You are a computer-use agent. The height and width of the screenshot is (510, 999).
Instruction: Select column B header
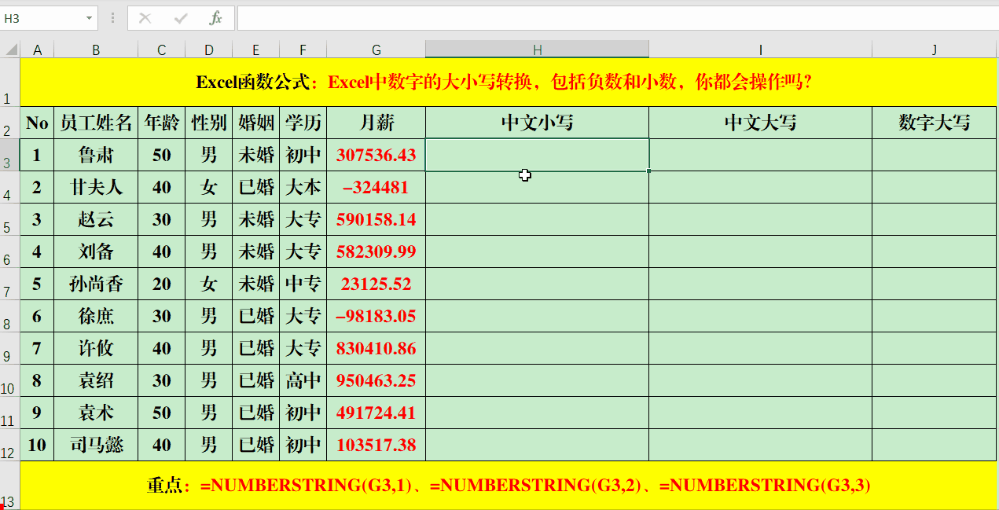pos(96,50)
